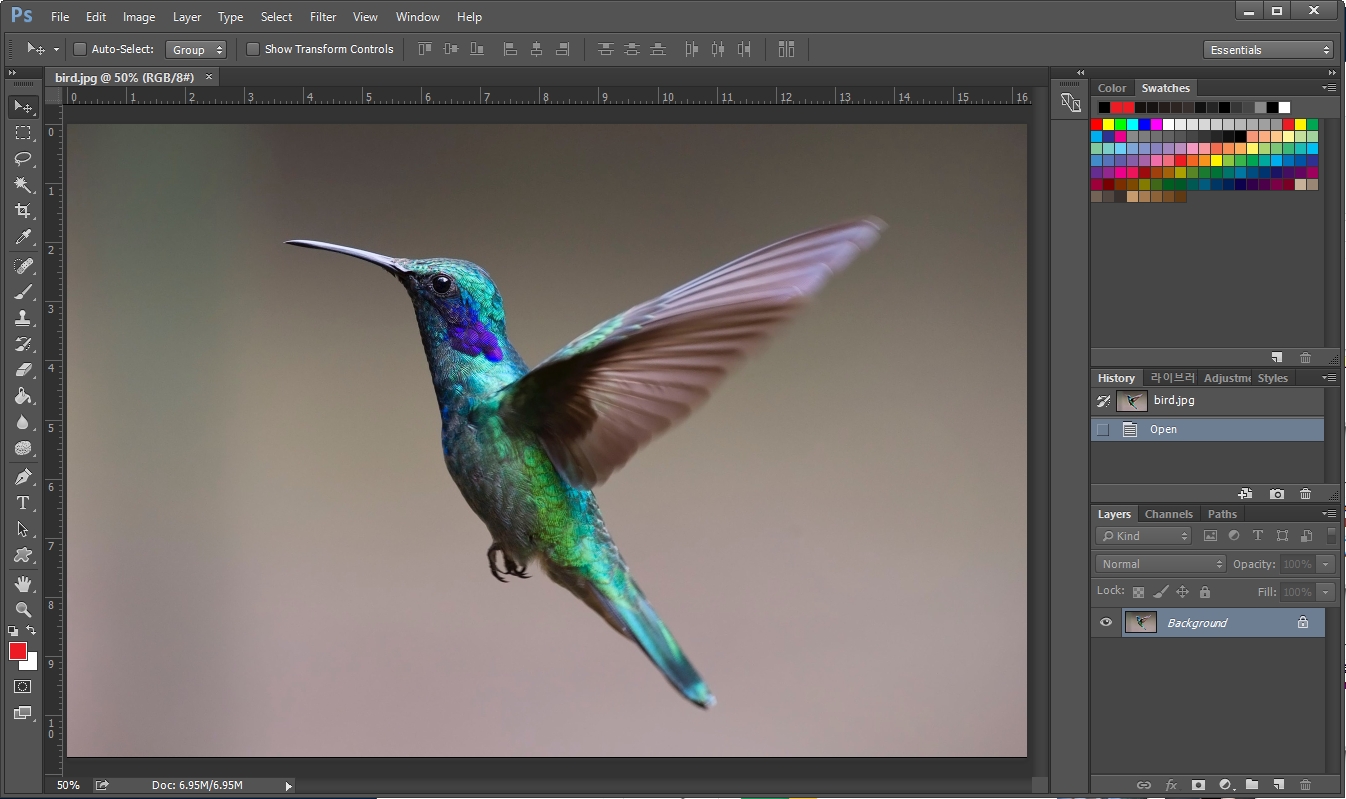Screen dimensions: 1346x799
Task: Create a new layer group
Action: (1251, 785)
